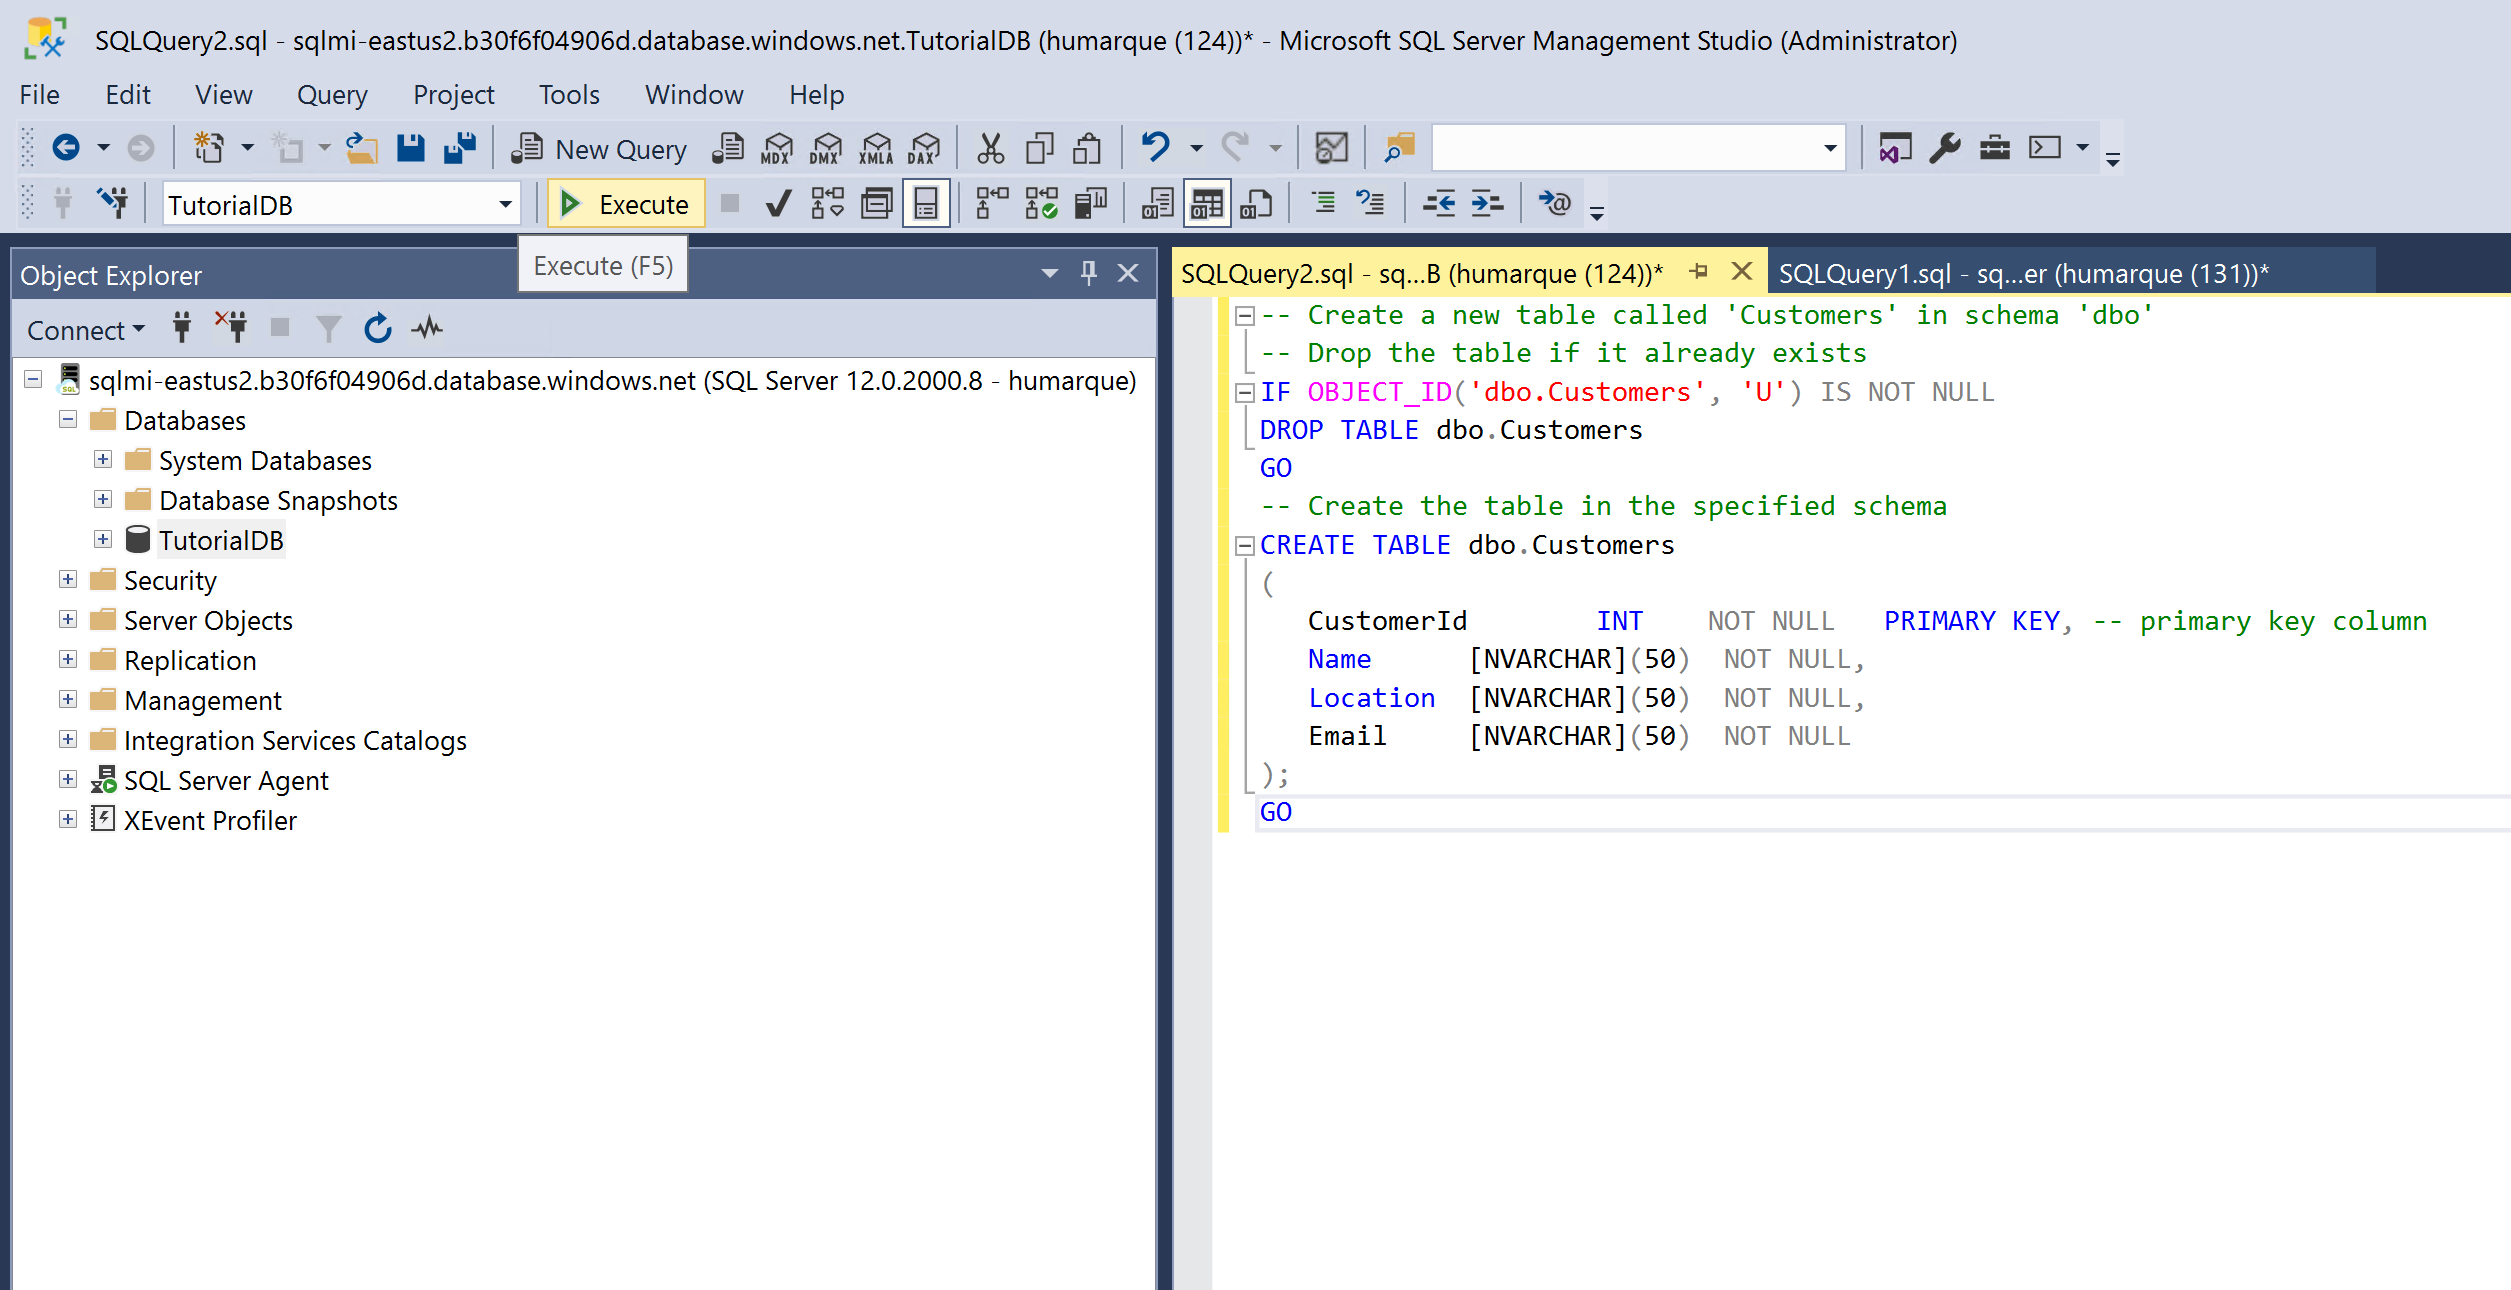Open the TutorialDB database dropdown
2511x1290 pixels.
(x=506, y=205)
